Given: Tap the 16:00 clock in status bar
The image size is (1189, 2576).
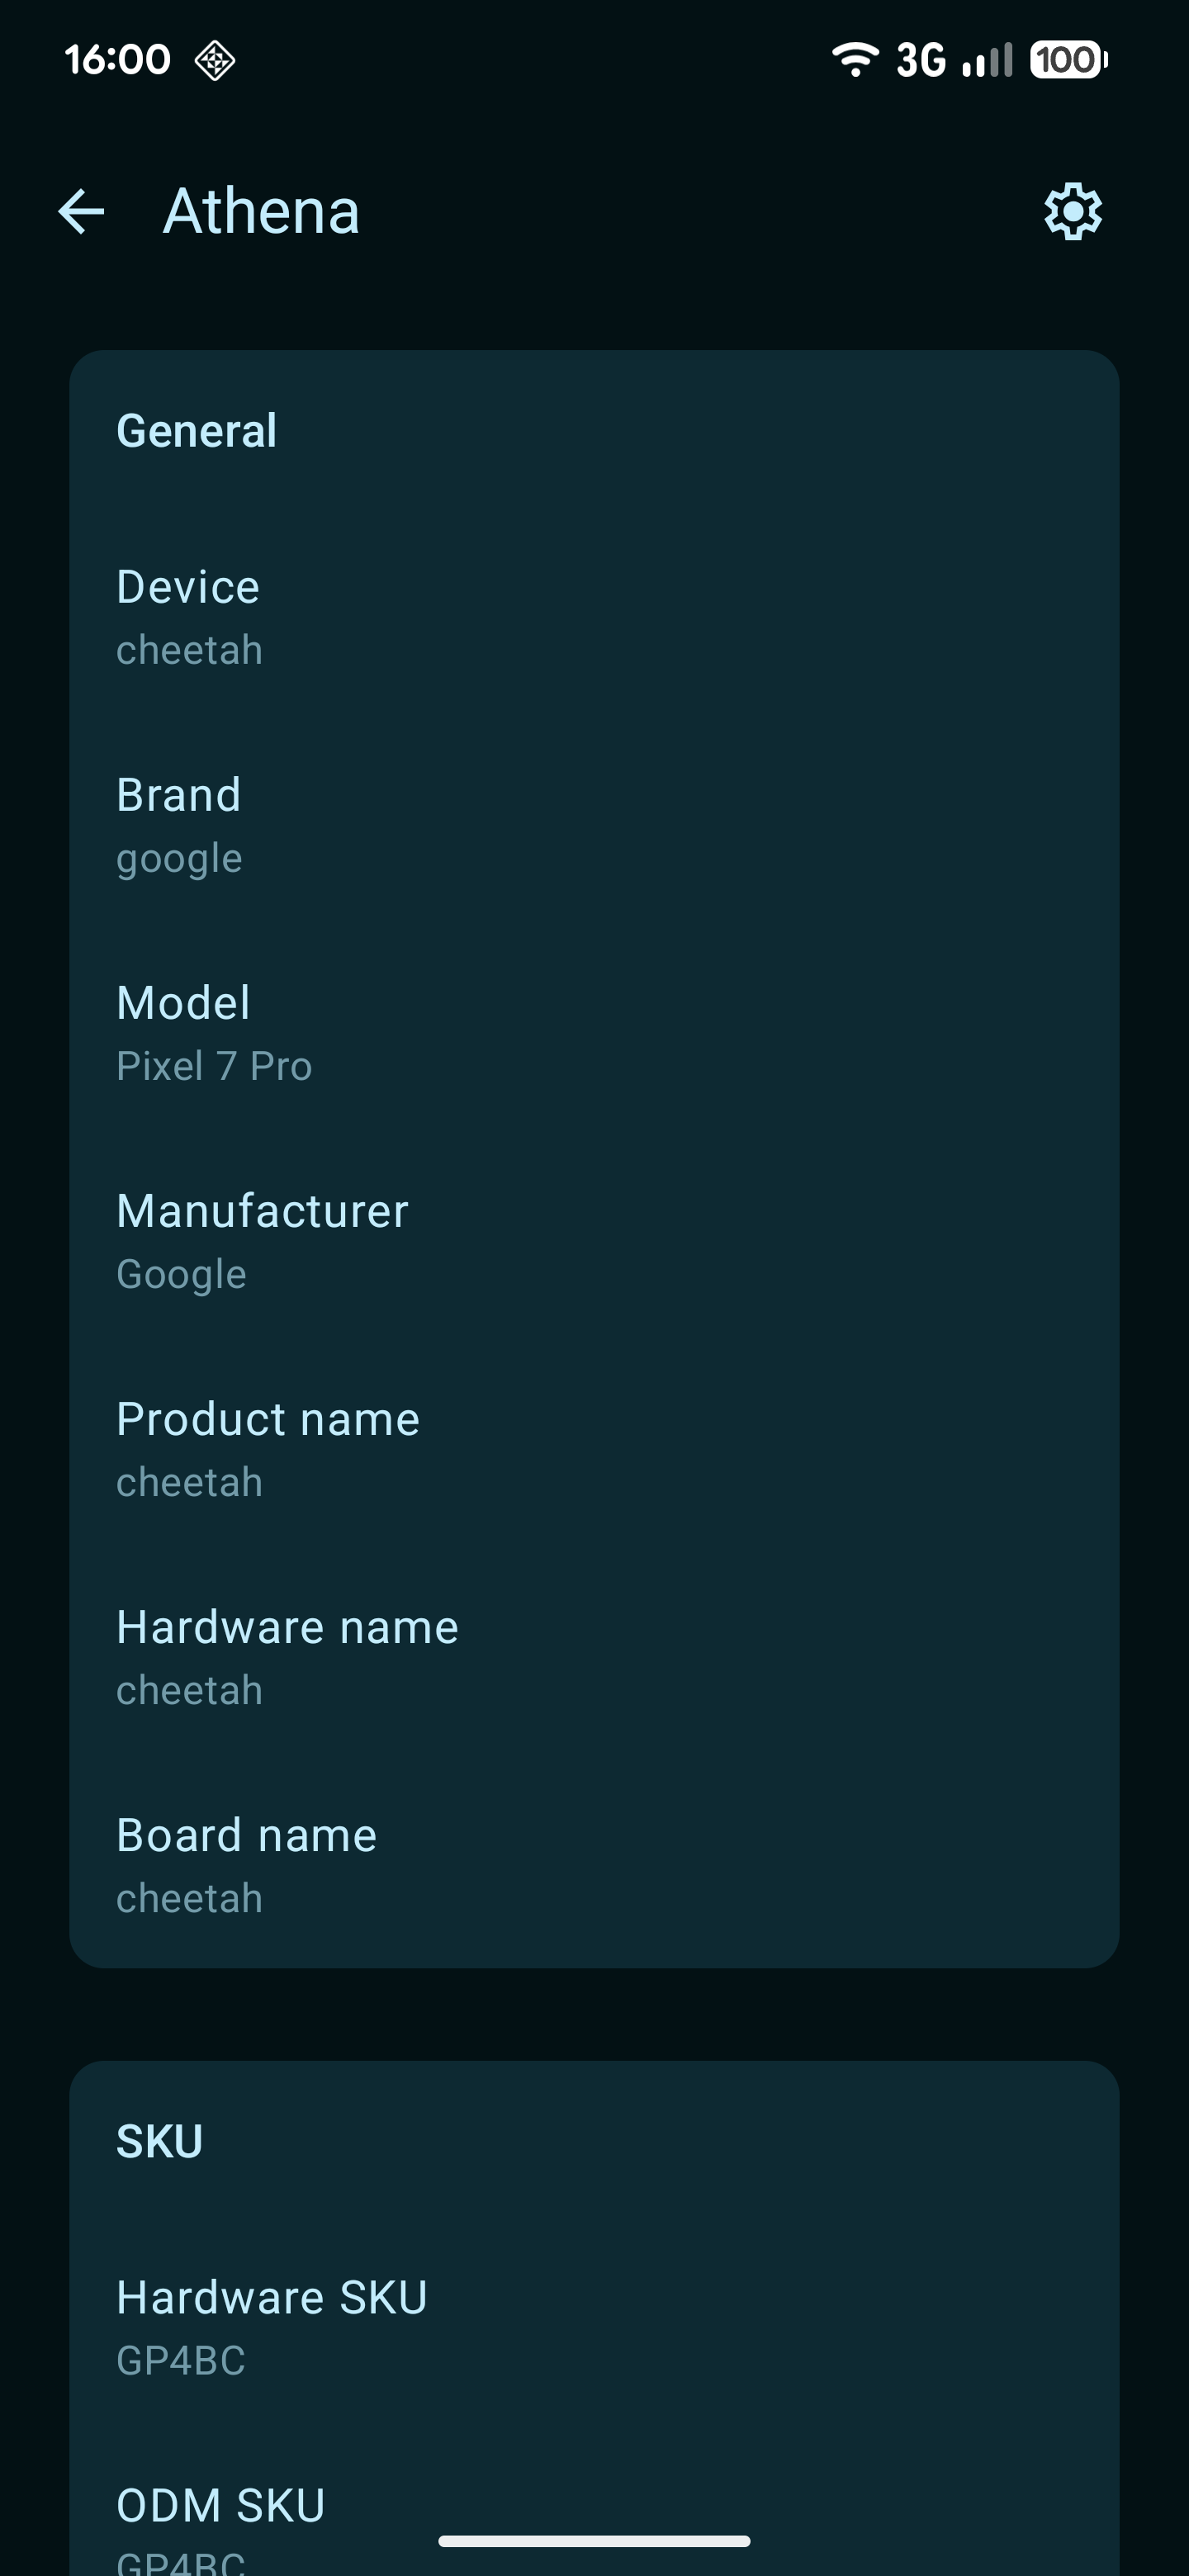Looking at the screenshot, I should (118, 60).
